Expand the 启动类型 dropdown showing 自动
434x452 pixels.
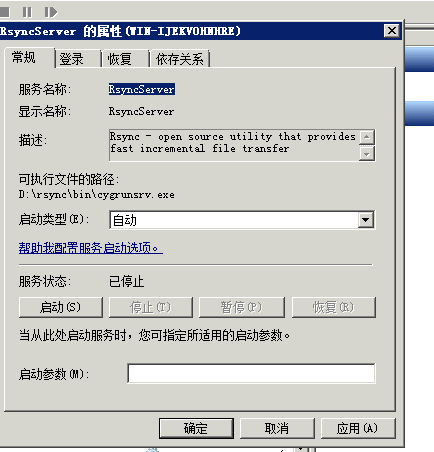pos(366,220)
